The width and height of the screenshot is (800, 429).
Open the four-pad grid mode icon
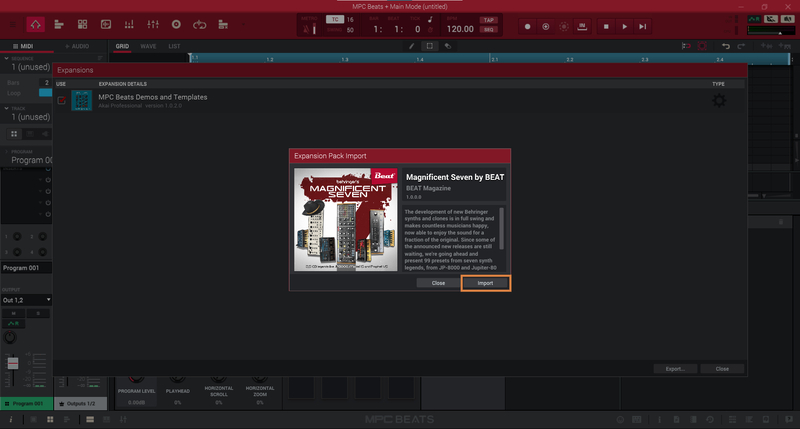point(82,24)
